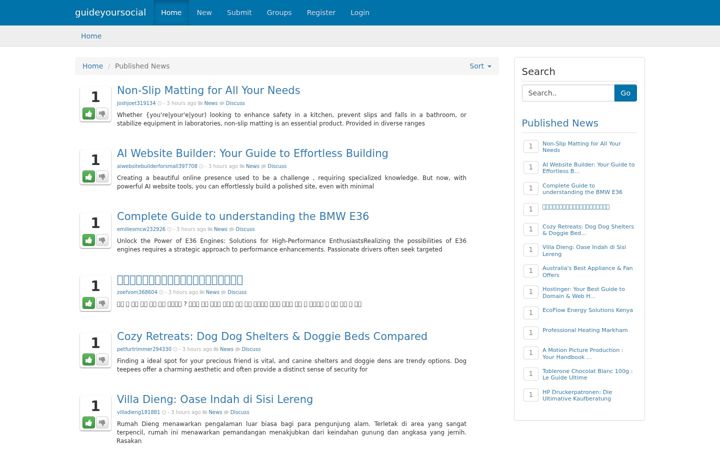Upvote "Non-Slip Matting for All Your Needs"
The width and height of the screenshot is (720, 450).
(89, 113)
